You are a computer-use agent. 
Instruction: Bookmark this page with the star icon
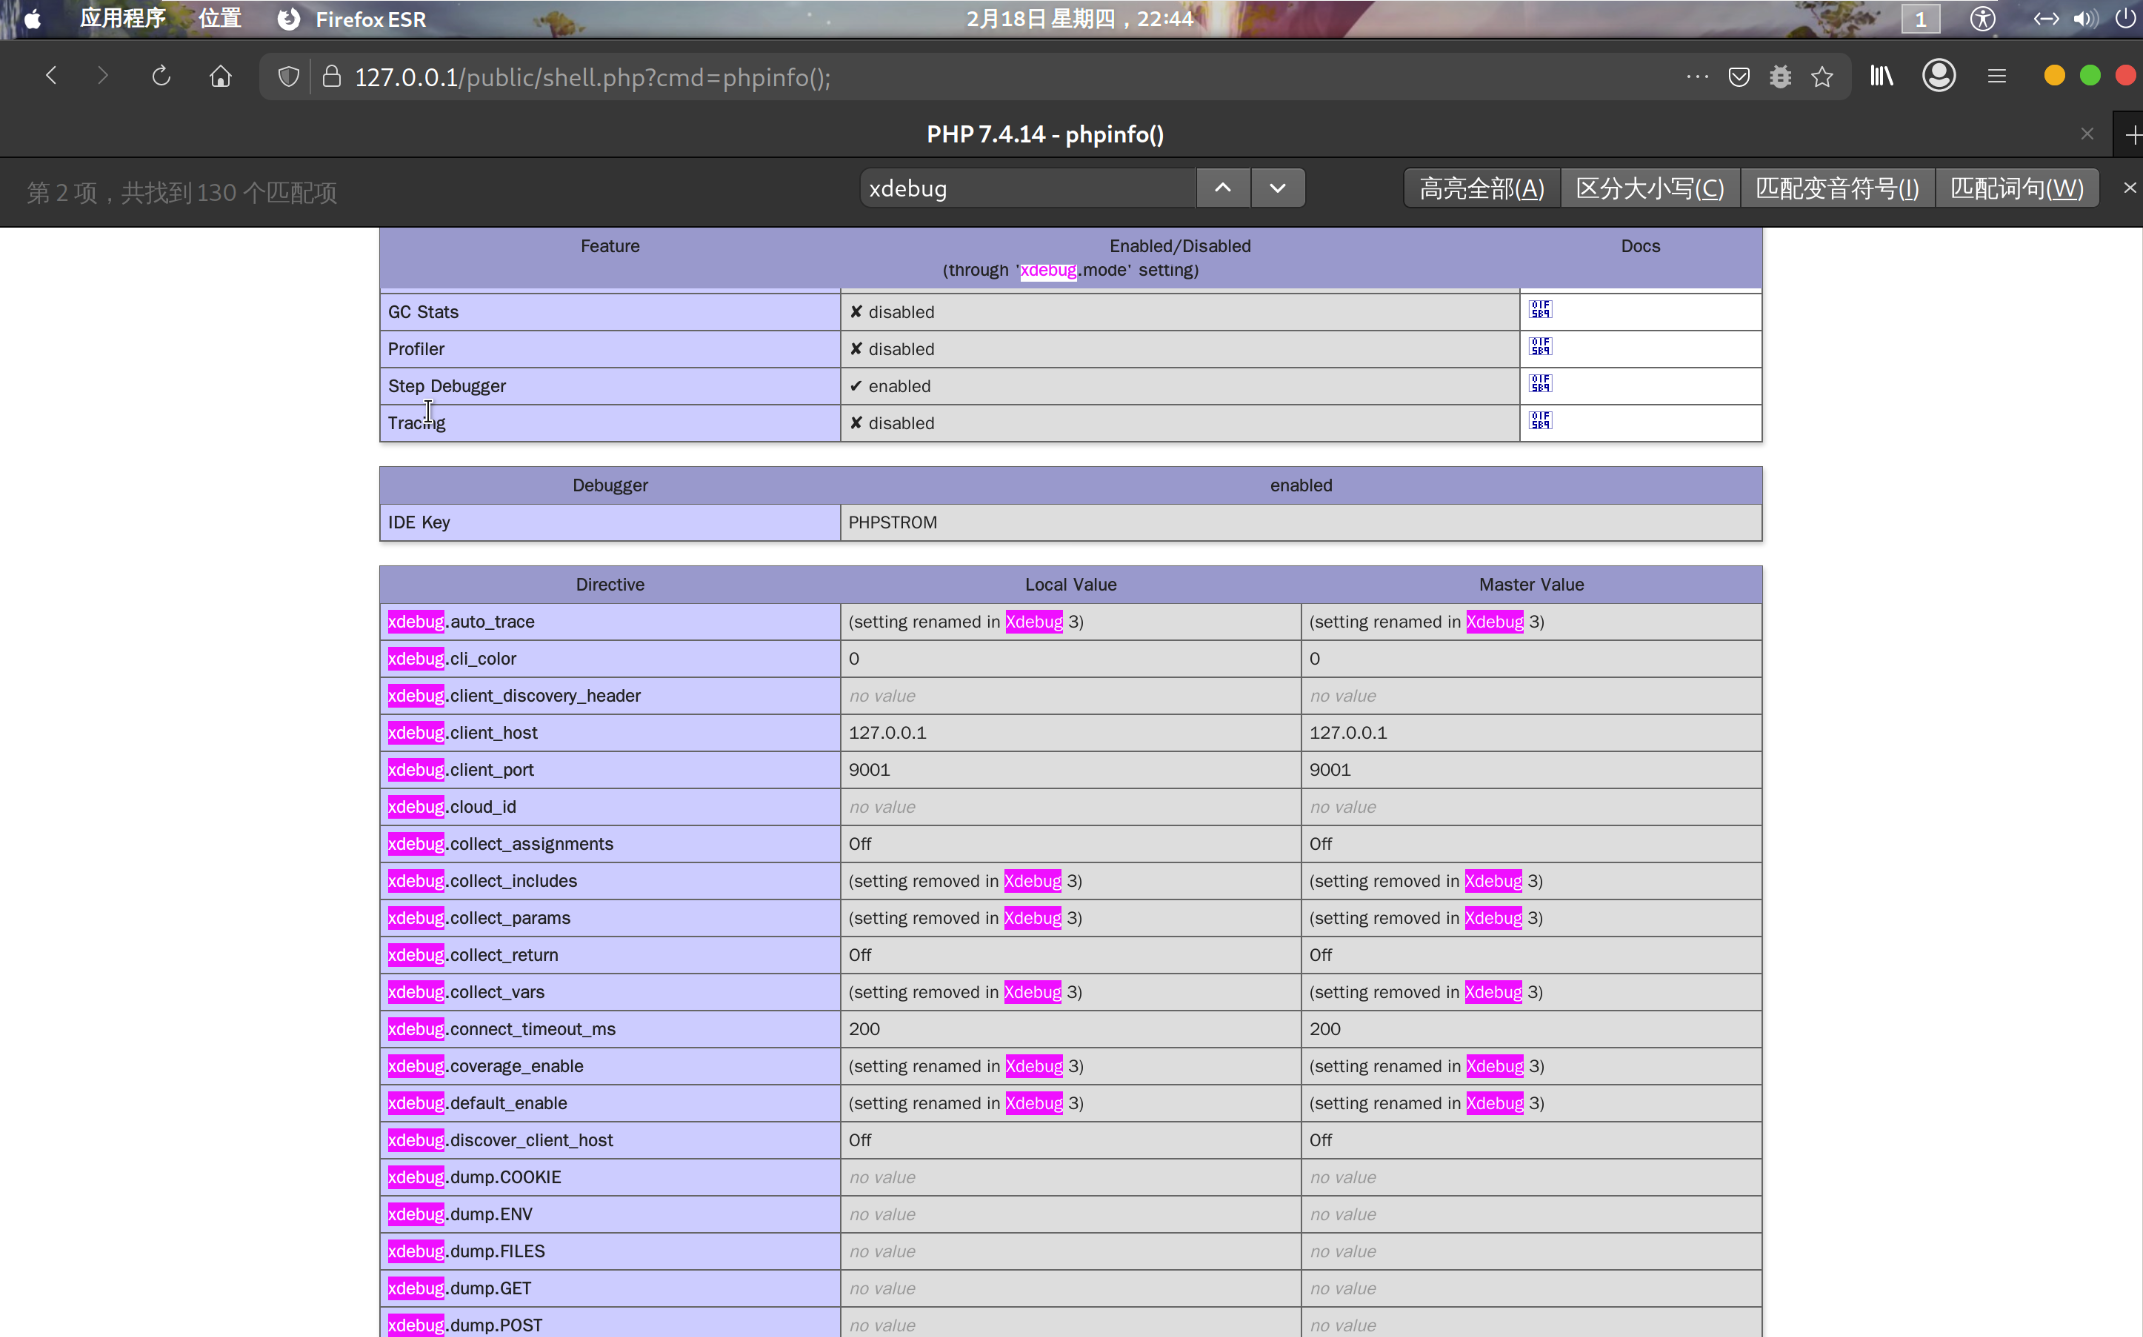coord(1822,77)
